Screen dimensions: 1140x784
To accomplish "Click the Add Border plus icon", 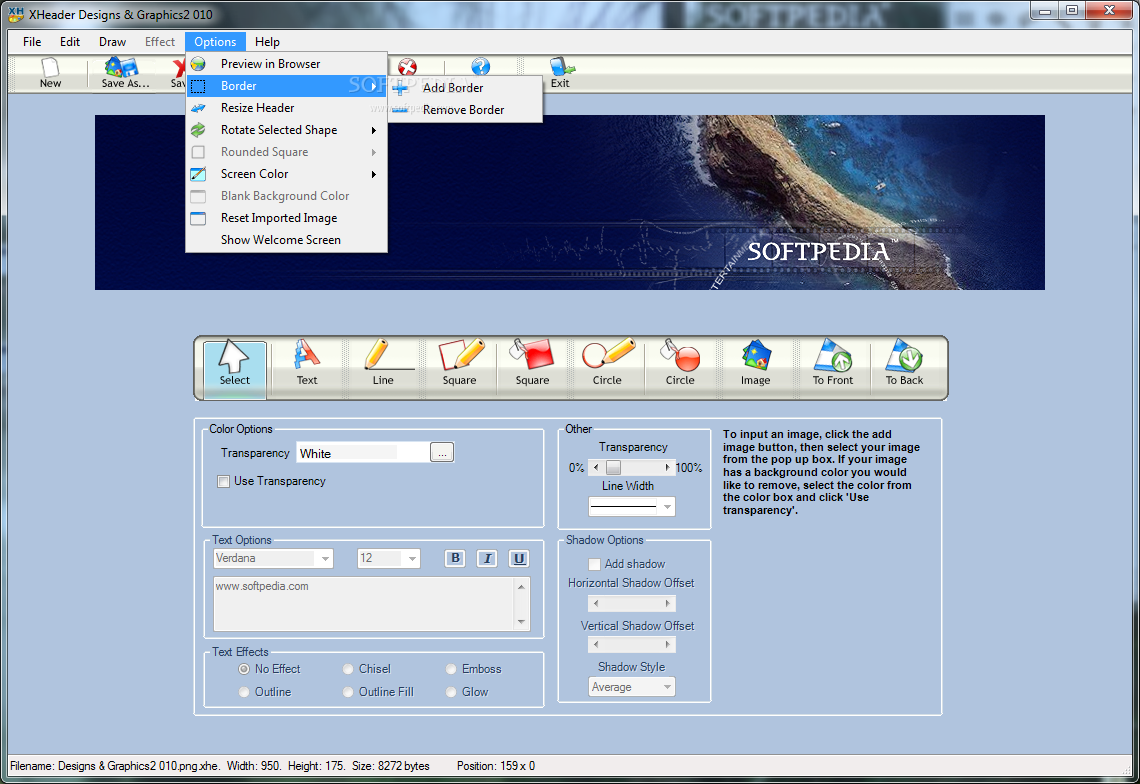I will pyautogui.click(x=400, y=88).
